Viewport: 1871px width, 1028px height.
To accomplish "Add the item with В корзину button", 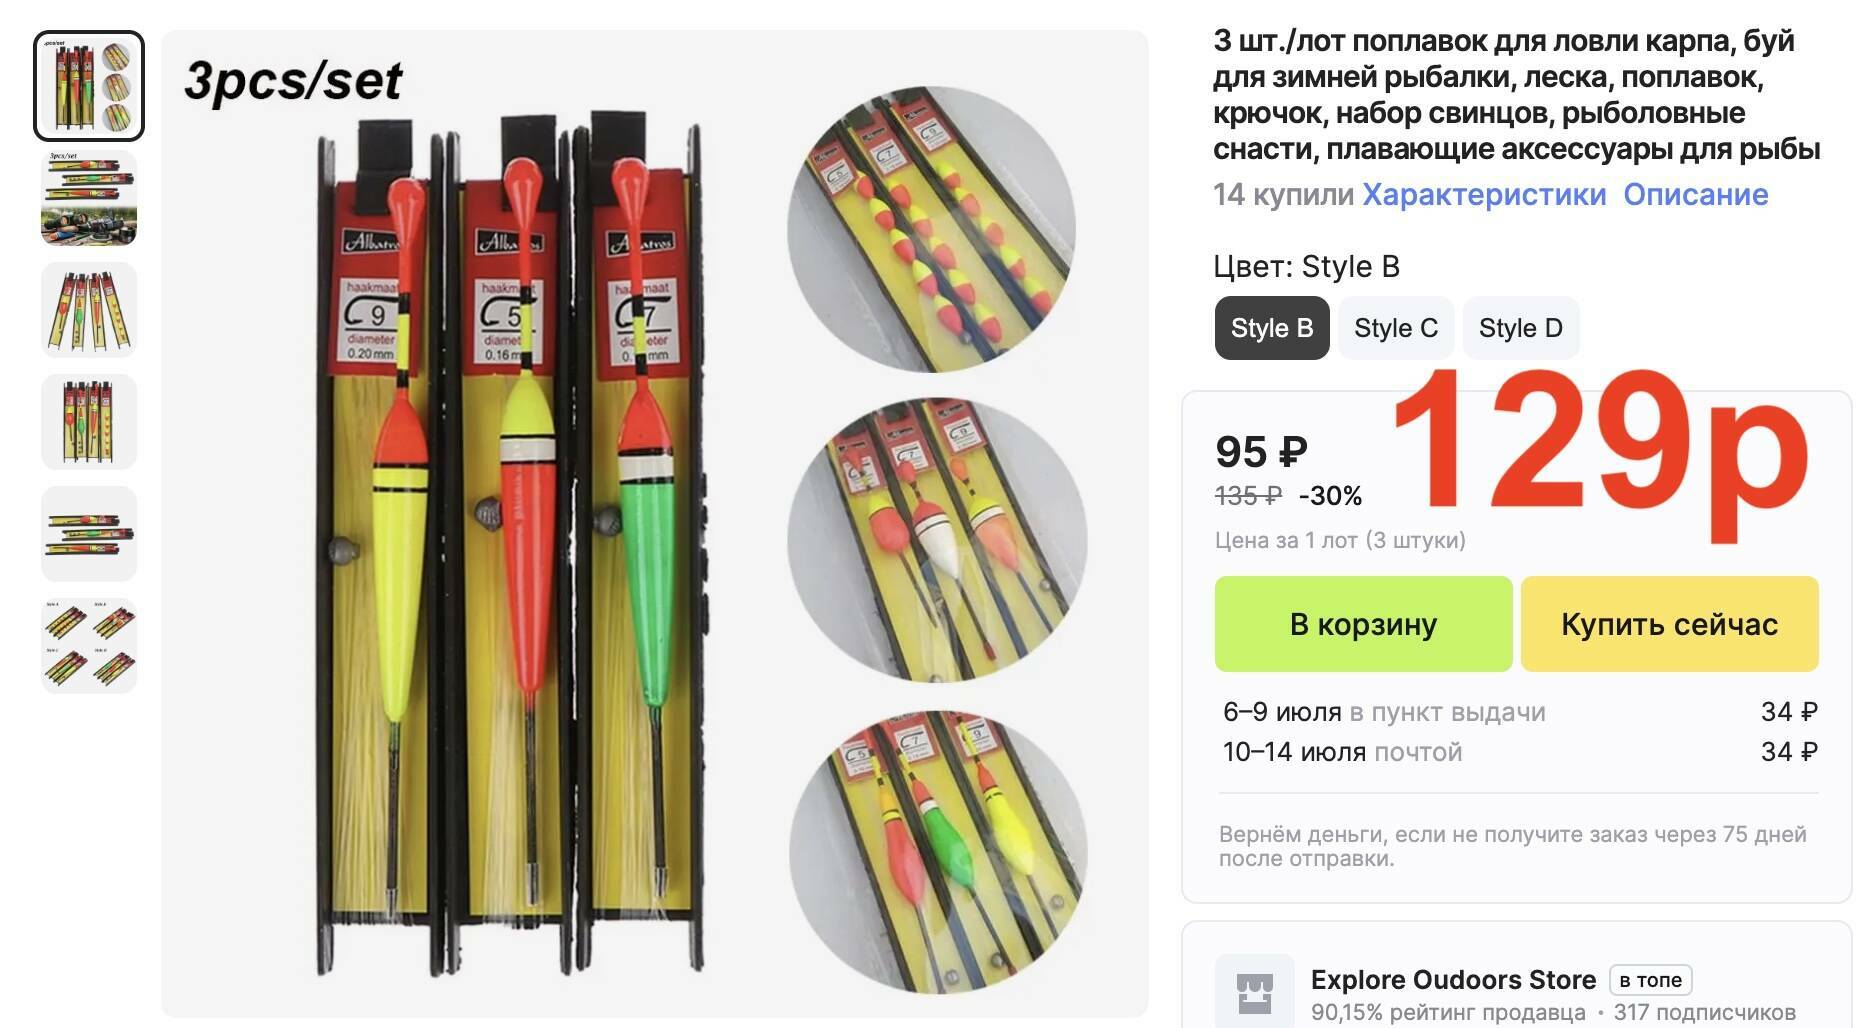I will [1363, 624].
